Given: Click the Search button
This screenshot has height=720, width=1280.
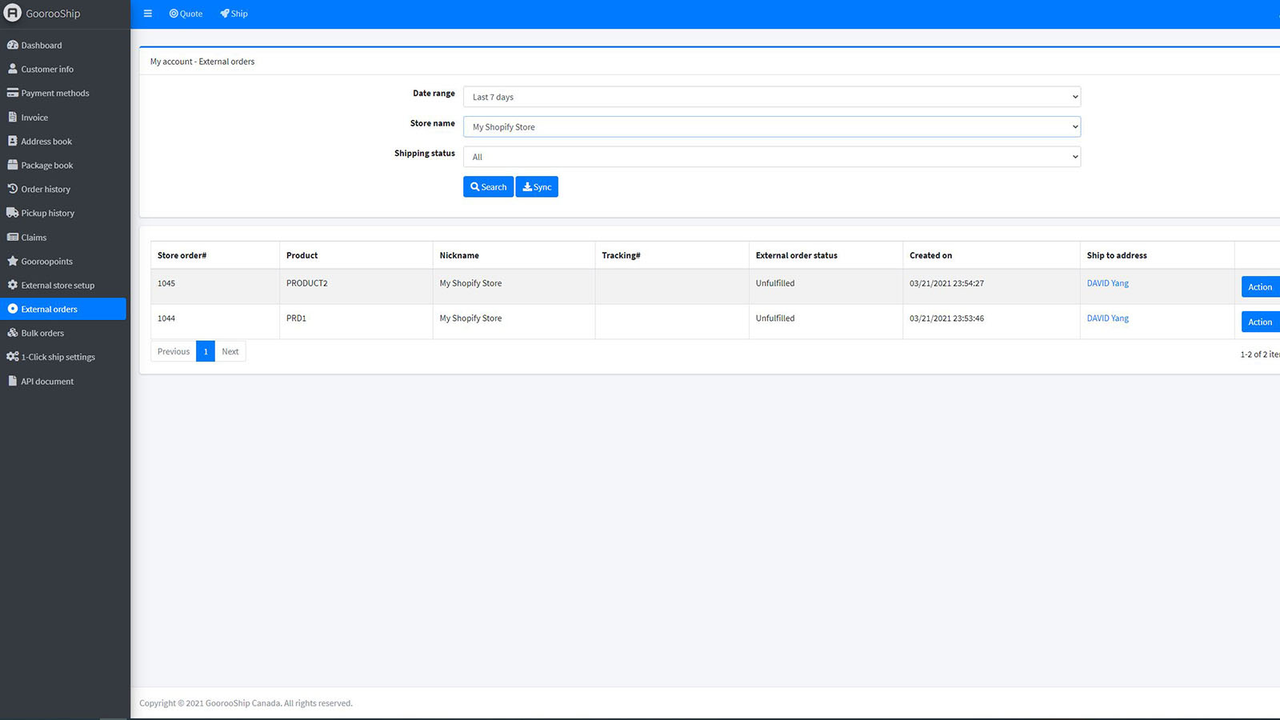Looking at the screenshot, I should pyautogui.click(x=487, y=186).
